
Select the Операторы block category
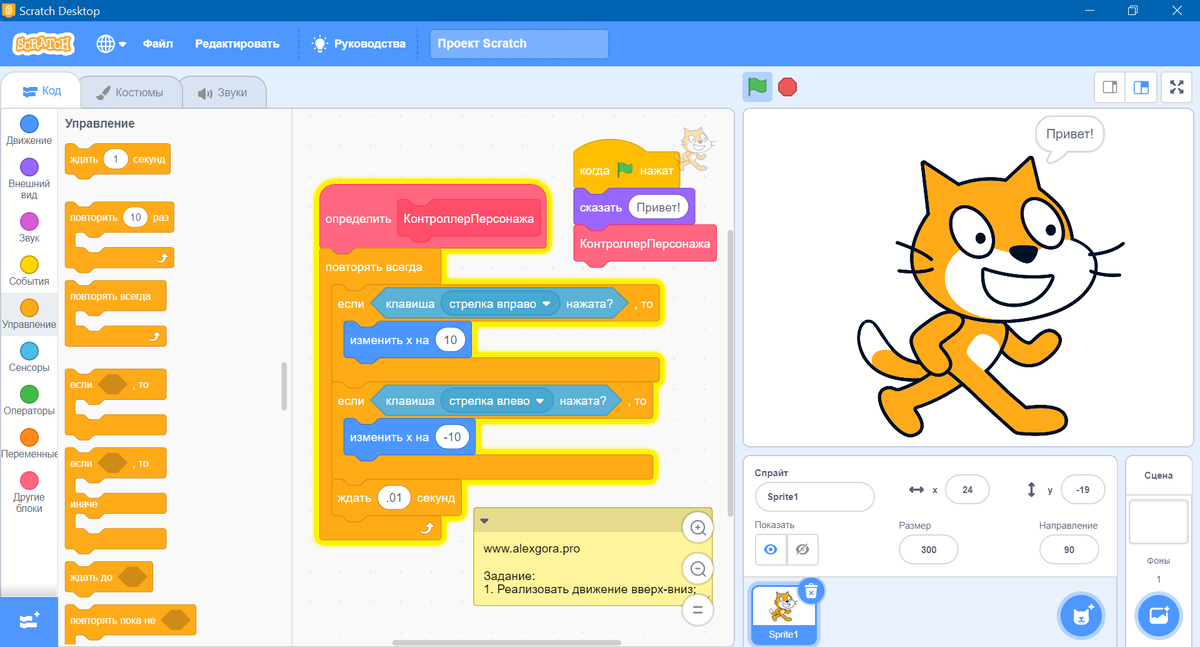pos(29,399)
